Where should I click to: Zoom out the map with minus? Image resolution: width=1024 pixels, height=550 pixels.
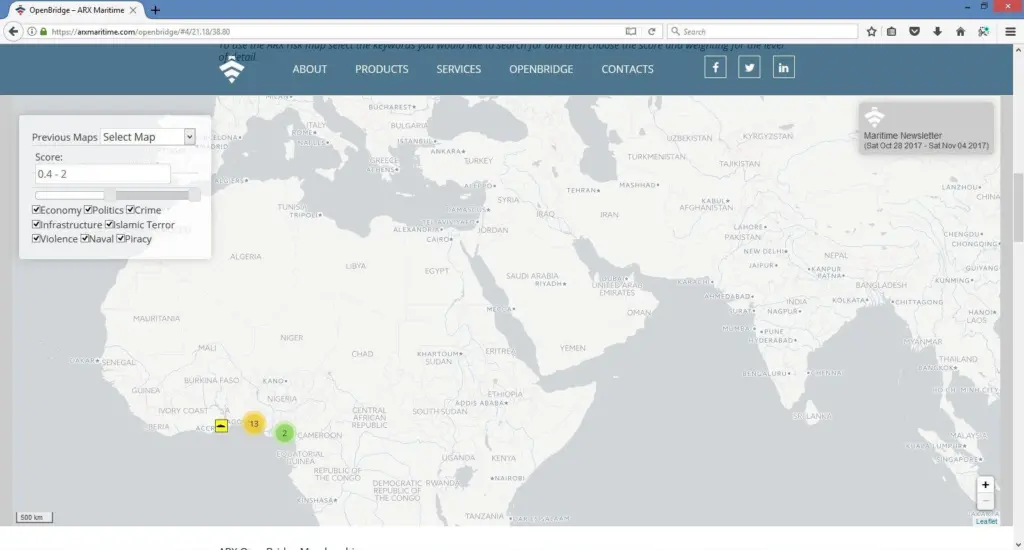pyautogui.click(x=985, y=501)
